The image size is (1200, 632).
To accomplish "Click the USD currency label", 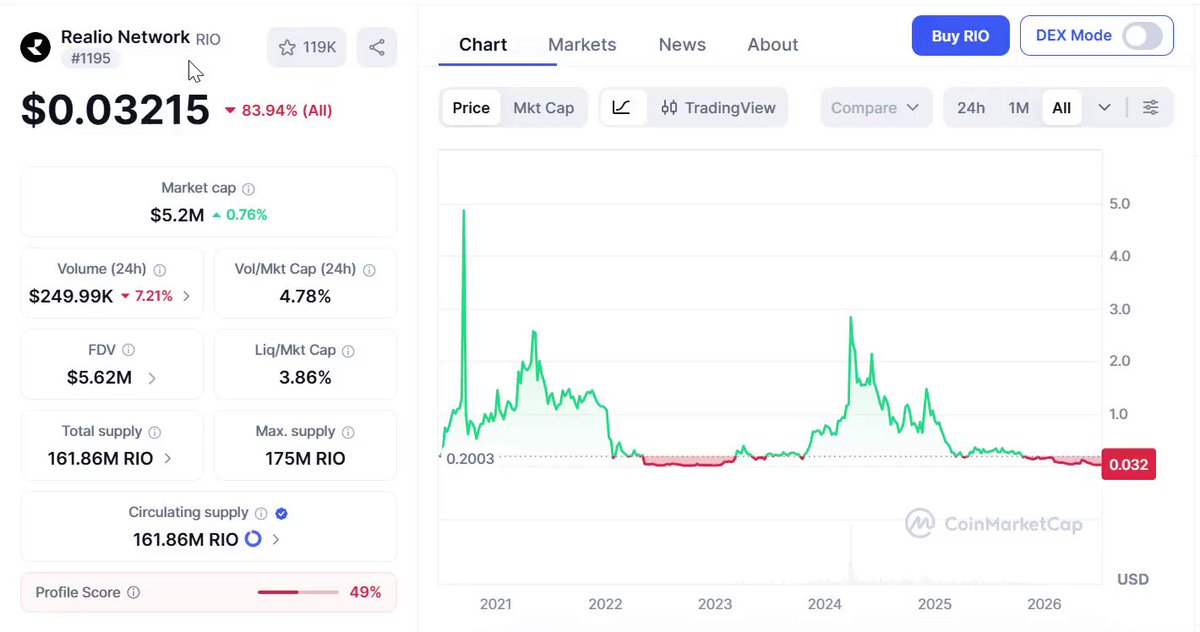I will click(x=1133, y=579).
